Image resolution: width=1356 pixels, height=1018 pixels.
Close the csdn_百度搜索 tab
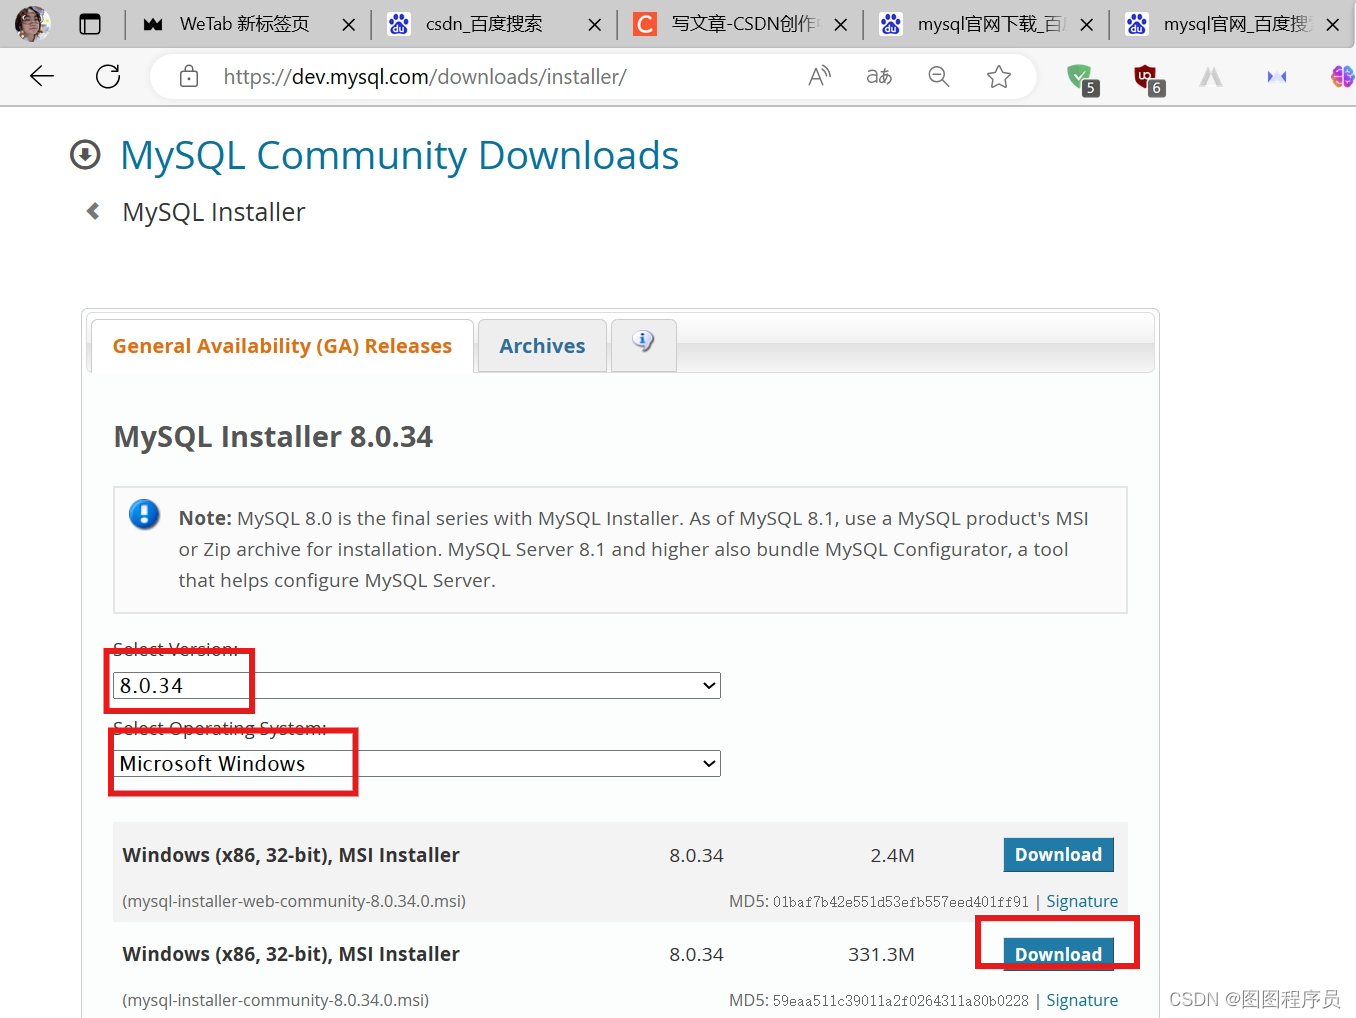[594, 25]
